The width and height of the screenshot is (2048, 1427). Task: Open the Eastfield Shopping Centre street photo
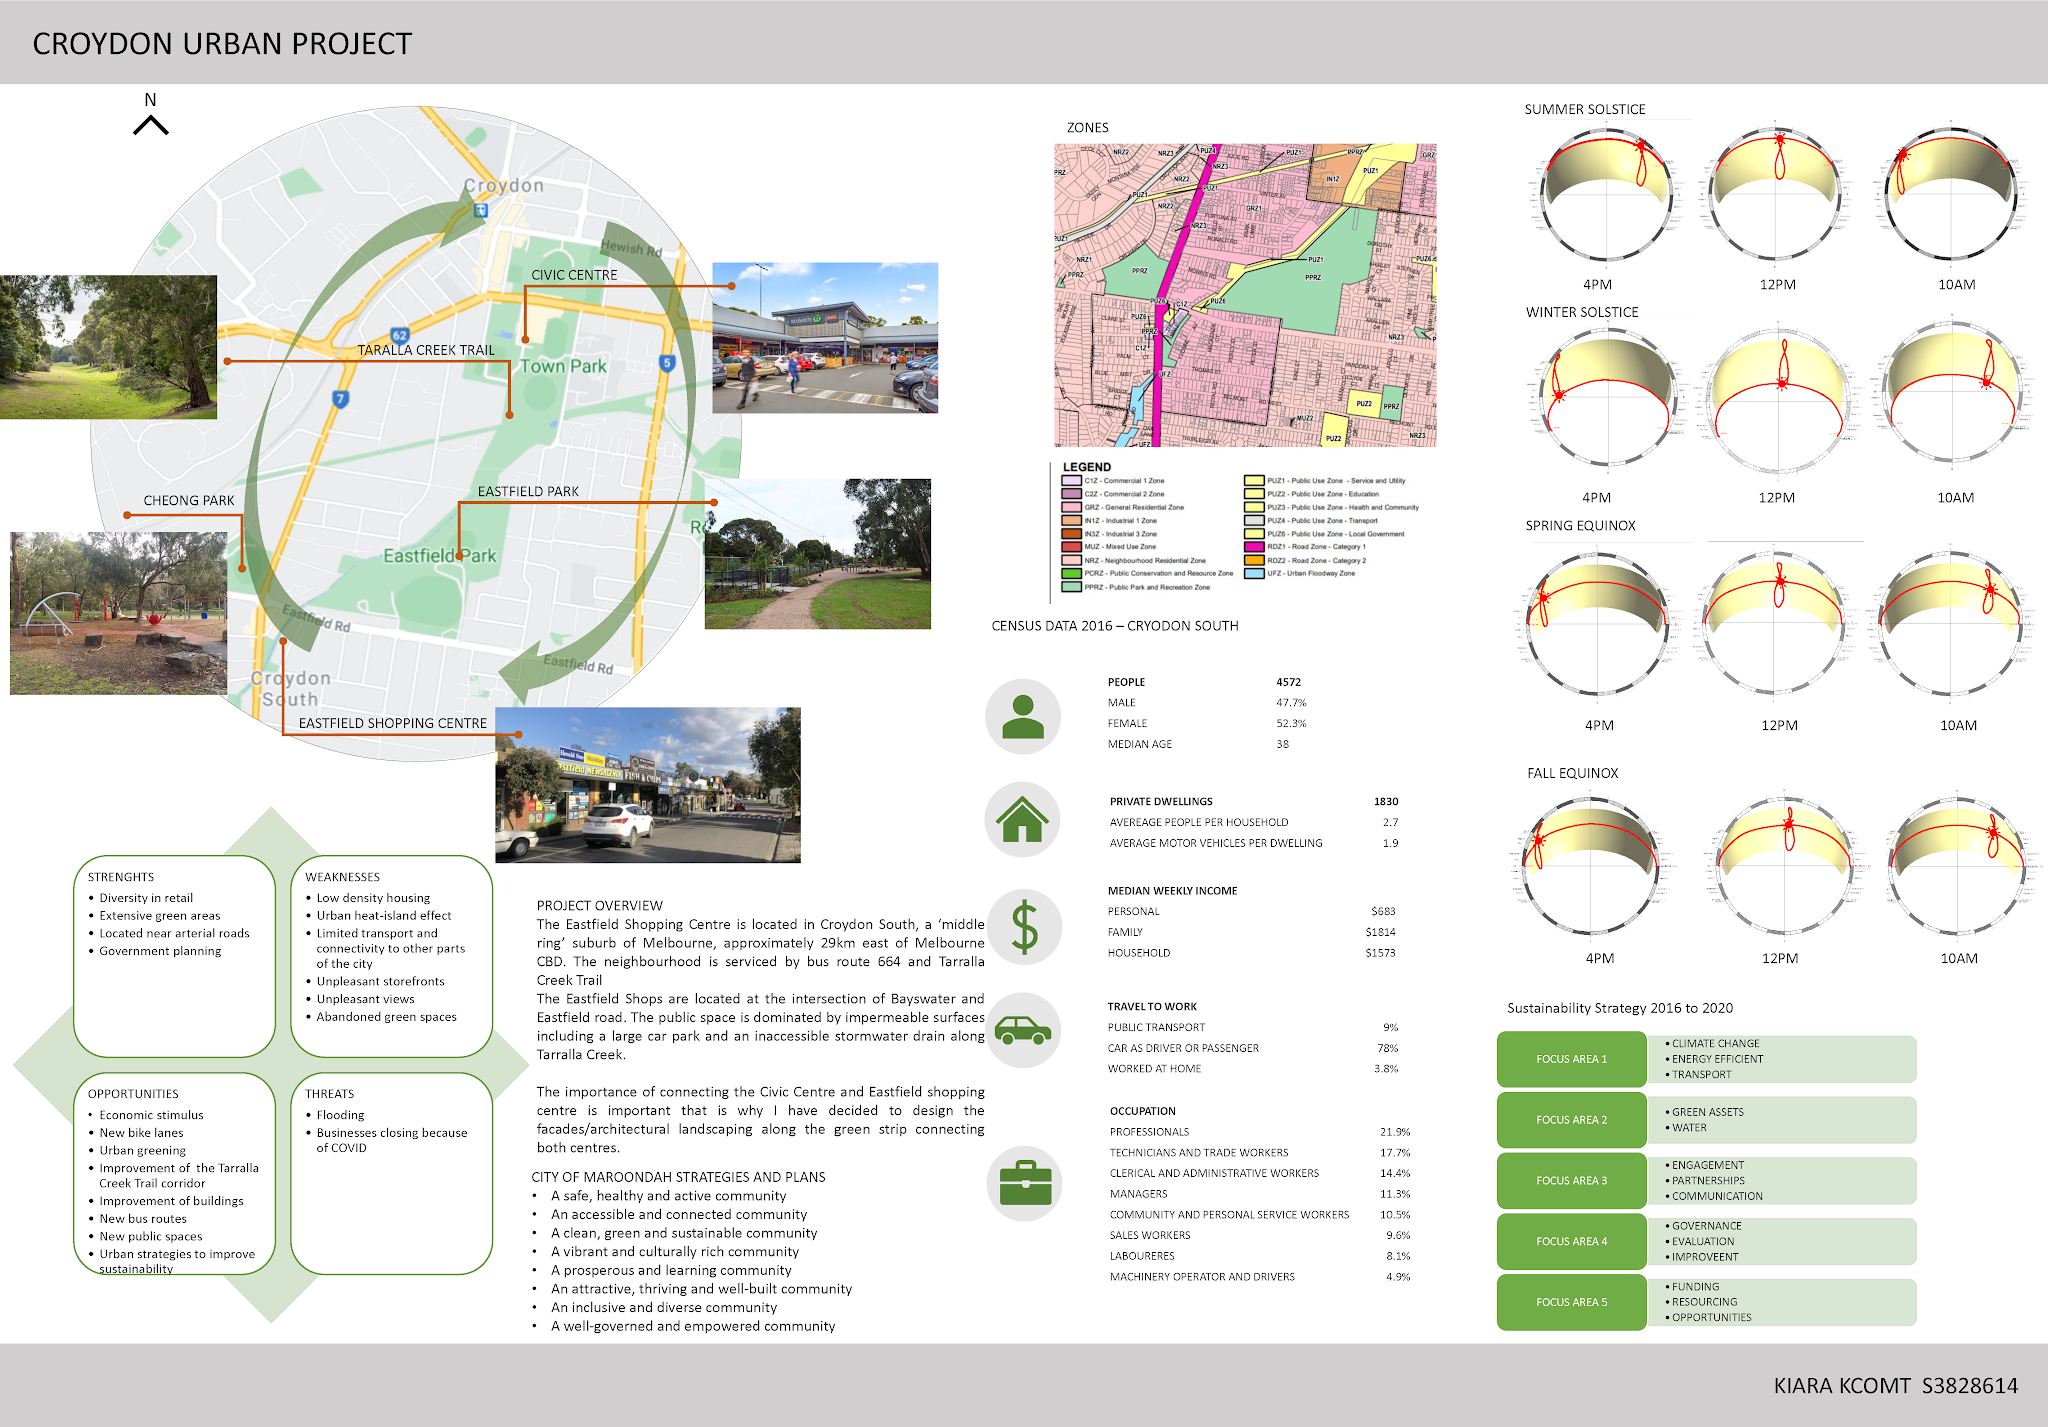[648, 785]
